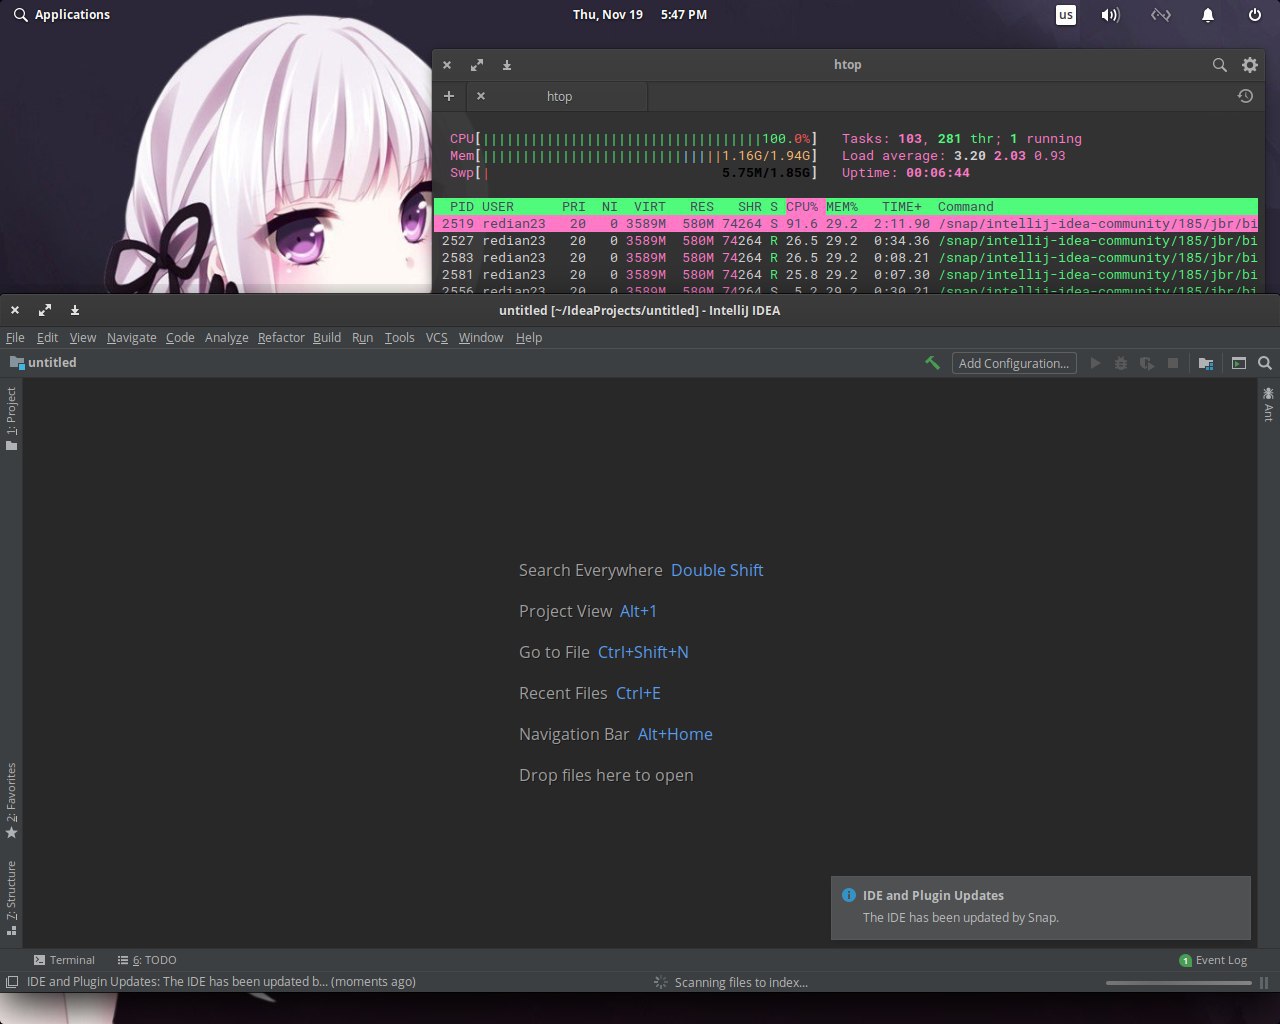Pause the indexing progress task
Screen dimensions: 1280x1024
(x=1264, y=983)
